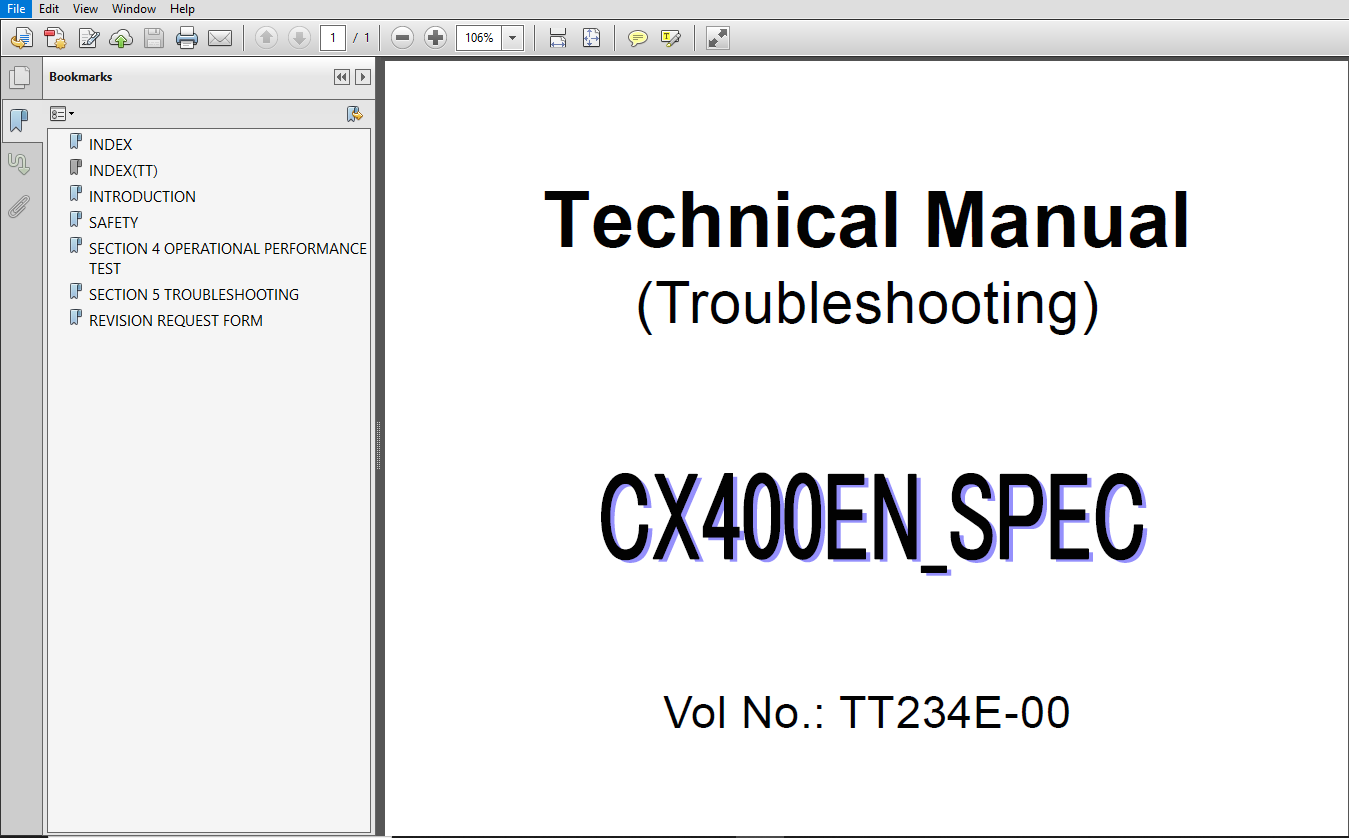This screenshot has height=838, width=1349.
Task: Click the 'Bookmarks' panel title
Action: (x=80, y=77)
